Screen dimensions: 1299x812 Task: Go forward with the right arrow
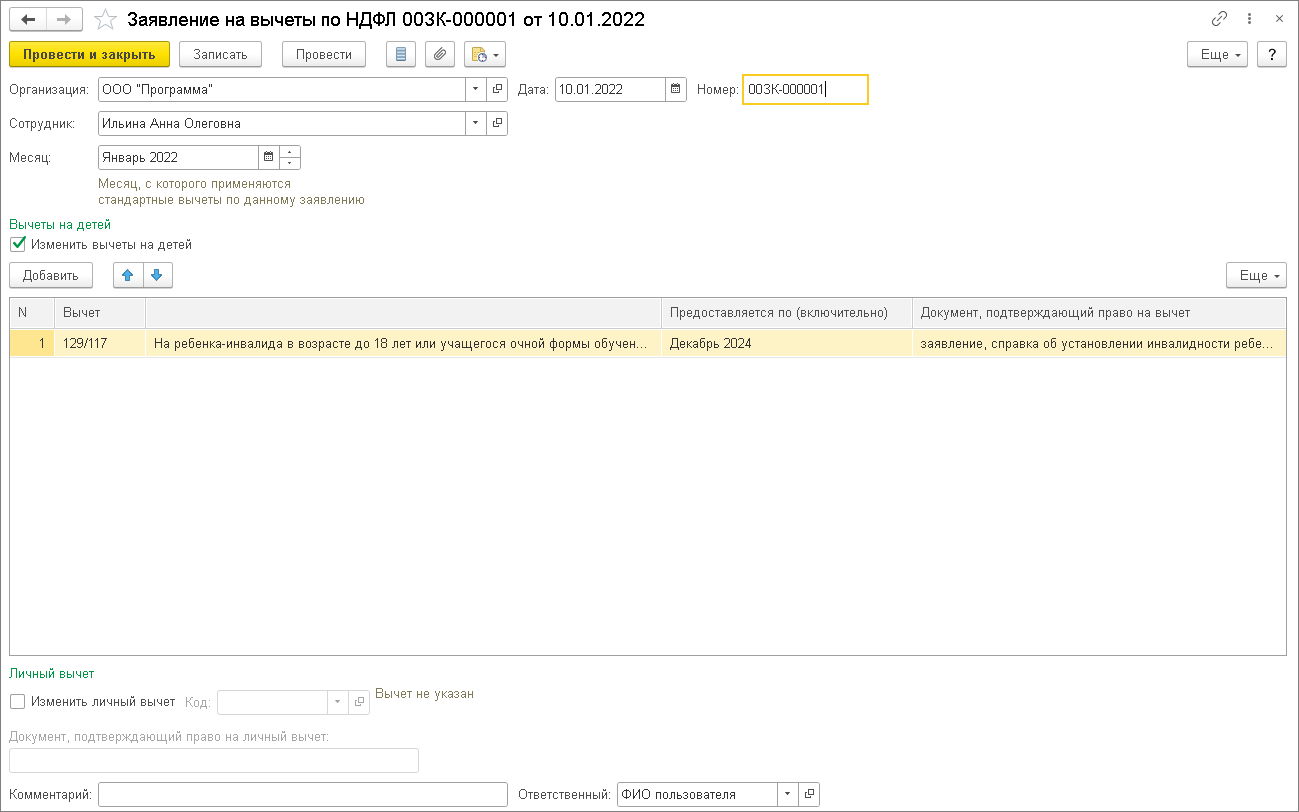point(64,19)
